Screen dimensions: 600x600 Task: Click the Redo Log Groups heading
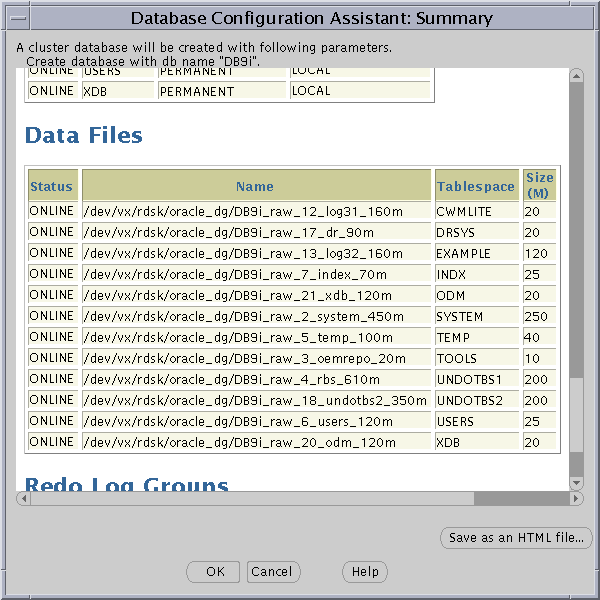(126, 485)
